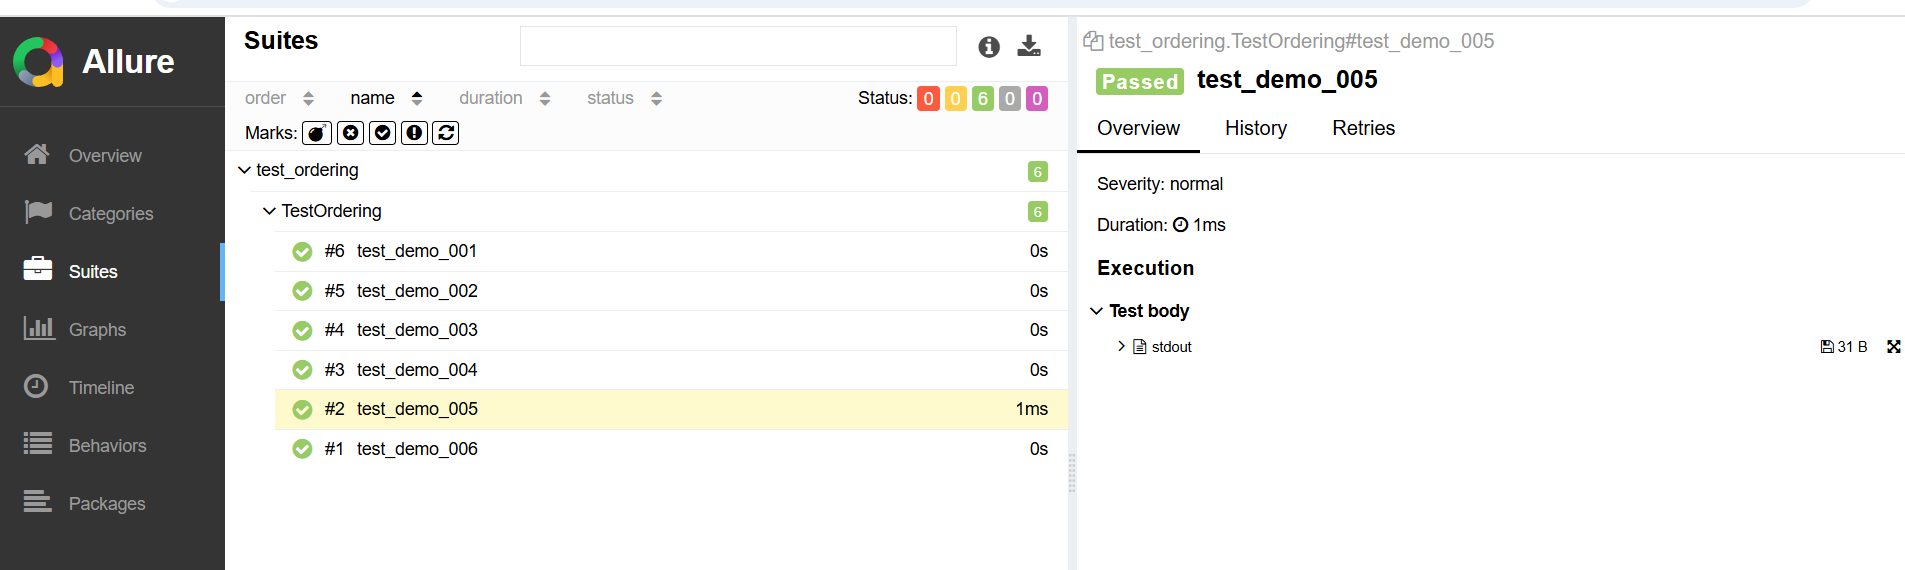Viewport: 1905px width, 570px height.
Task: Toggle the skipped gray status filter
Action: (1010, 98)
